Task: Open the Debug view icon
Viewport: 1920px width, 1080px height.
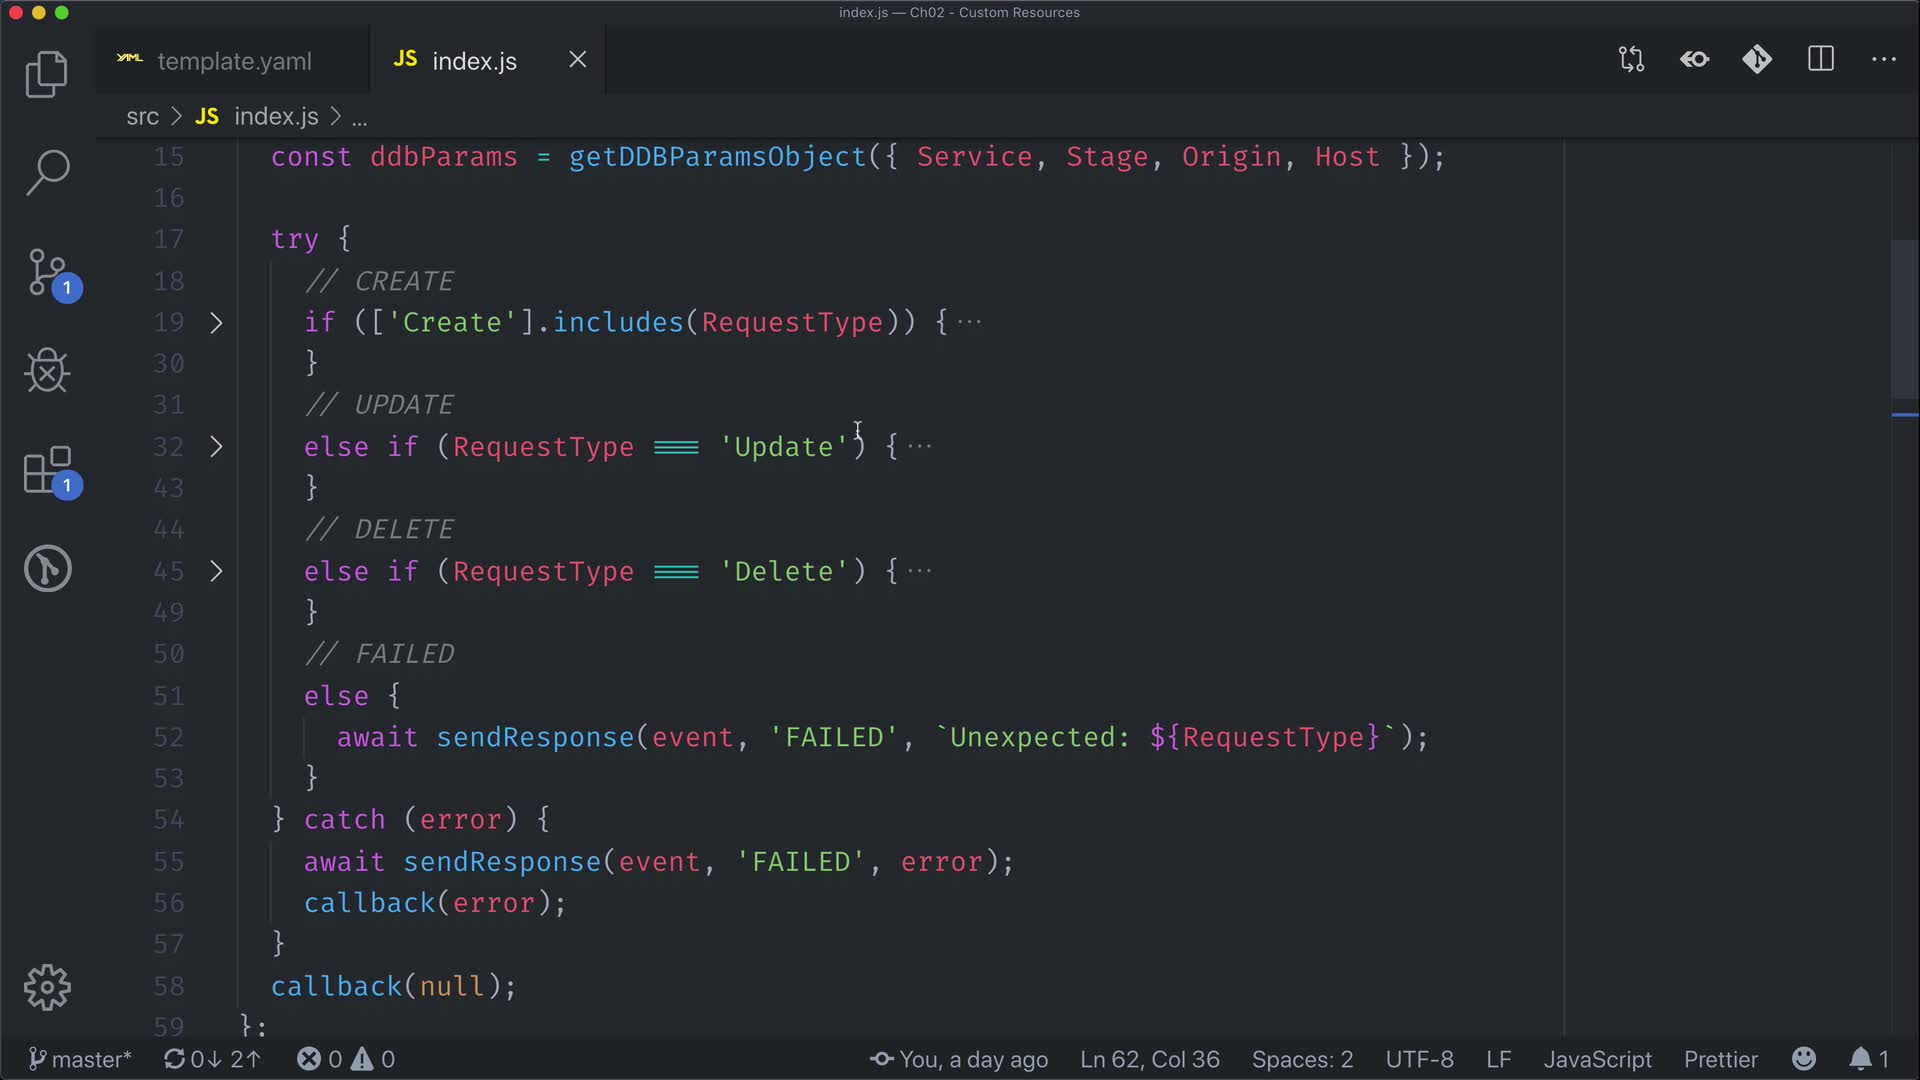Action: point(46,371)
